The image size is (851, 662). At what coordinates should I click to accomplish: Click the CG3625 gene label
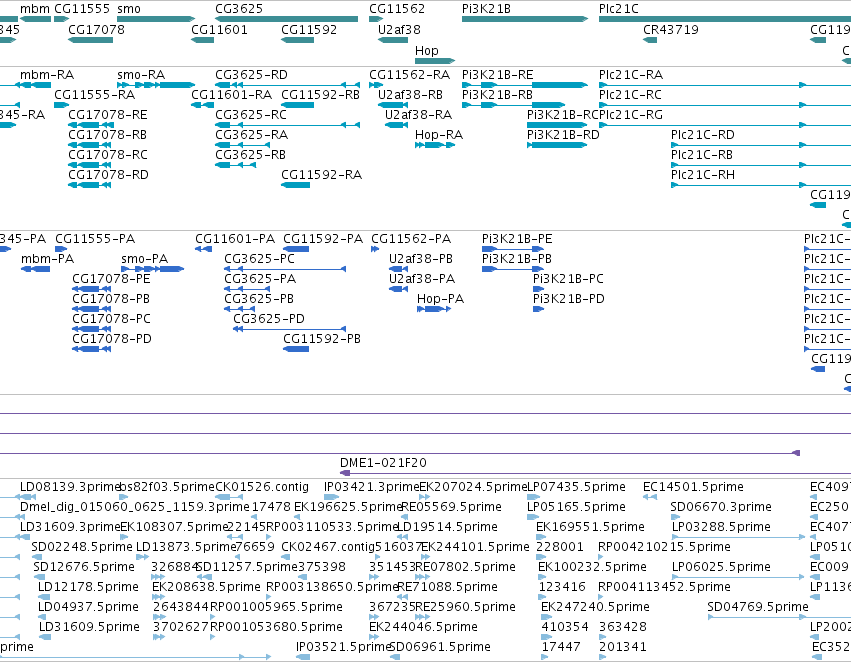click(239, 9)
